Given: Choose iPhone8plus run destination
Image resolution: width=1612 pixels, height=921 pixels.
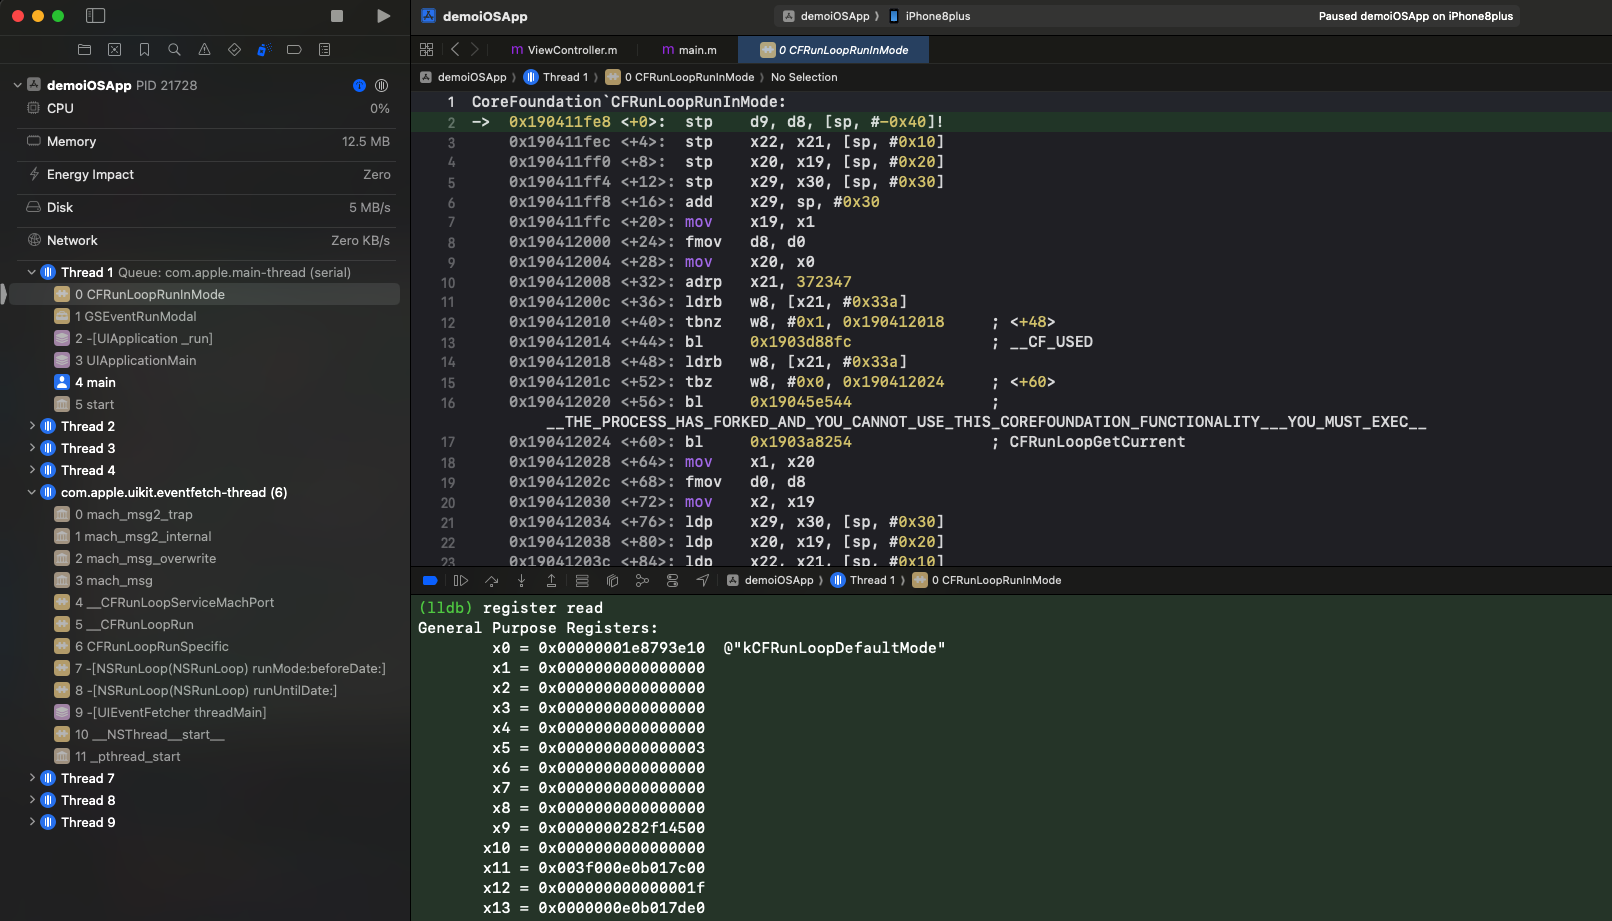Looking at the screenshot, I should click(x=929, y=16).
